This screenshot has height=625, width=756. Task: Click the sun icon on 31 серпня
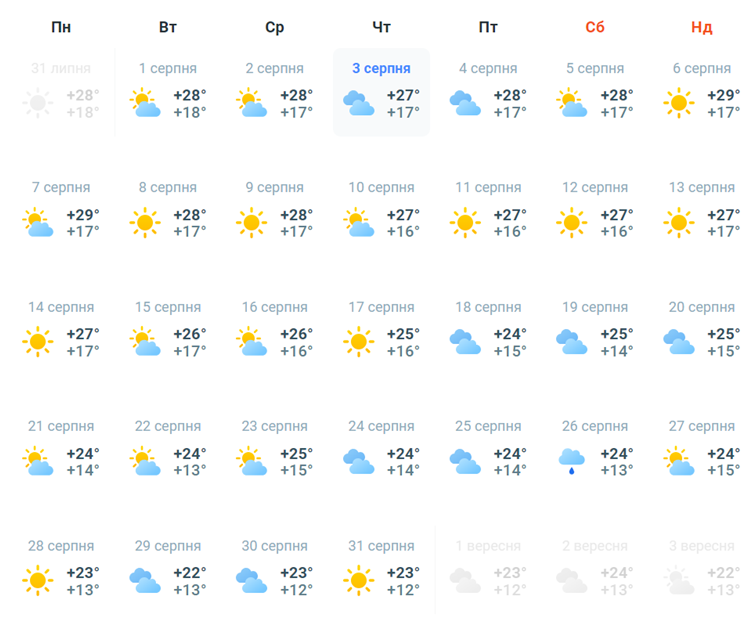pyautogui.click(x=358, y=580)
